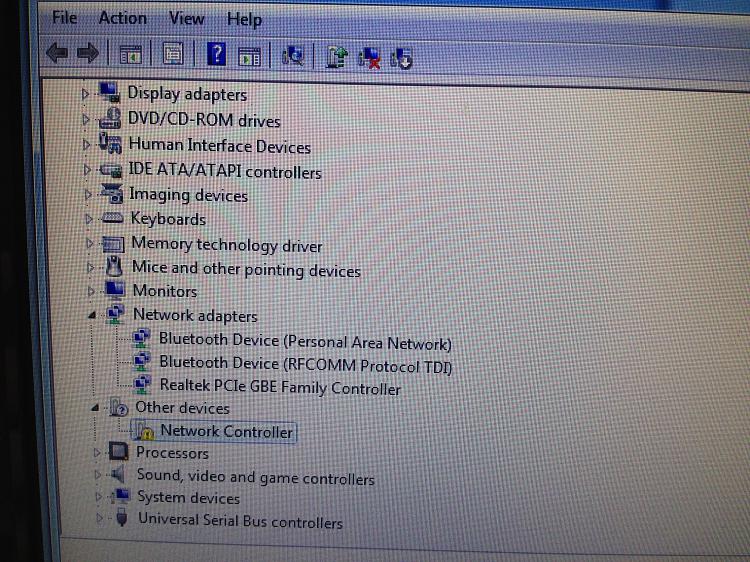Viewport: 750px width, 562px height.
Task: Select the Other devices label
Action: coord(182,408)
